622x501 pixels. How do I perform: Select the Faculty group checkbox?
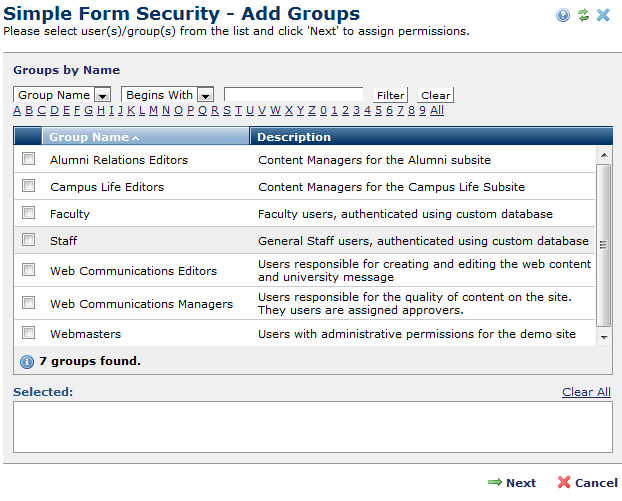tap(29, 213)
